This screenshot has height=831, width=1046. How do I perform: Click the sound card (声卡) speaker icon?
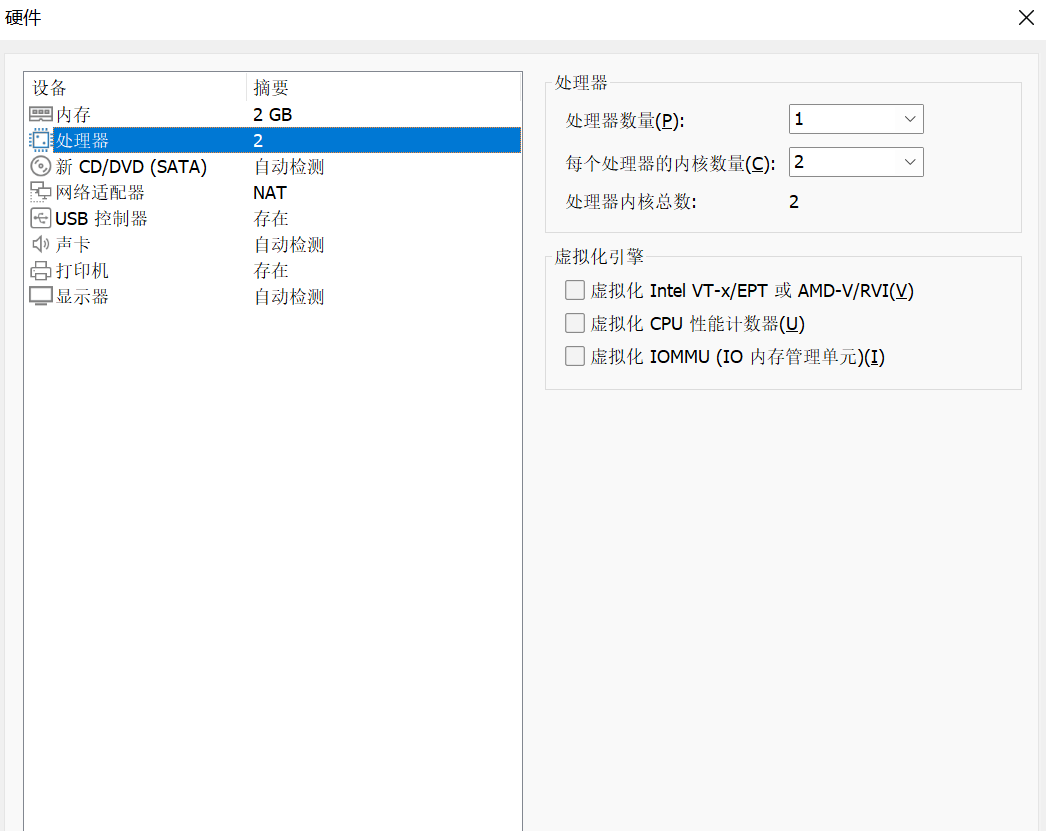click(x=41, y=244)
